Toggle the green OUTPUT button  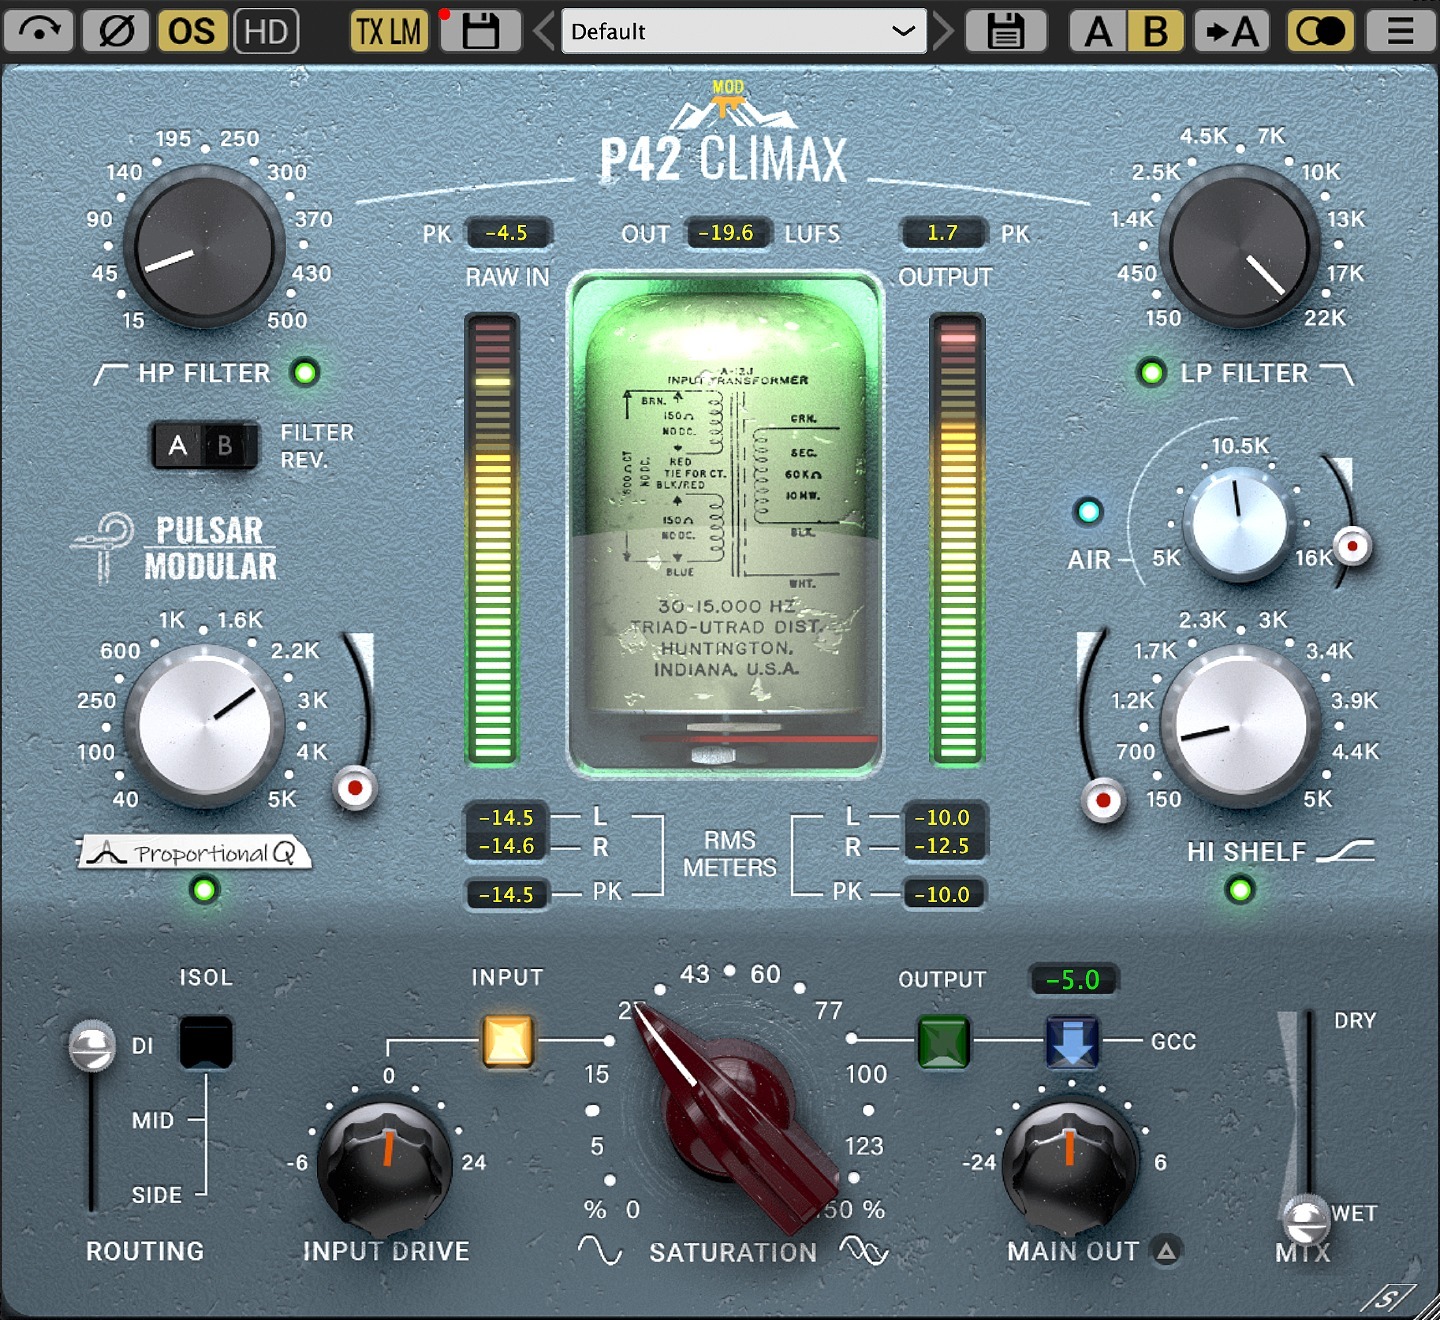pyautogui.click(x=944, y=1041)
